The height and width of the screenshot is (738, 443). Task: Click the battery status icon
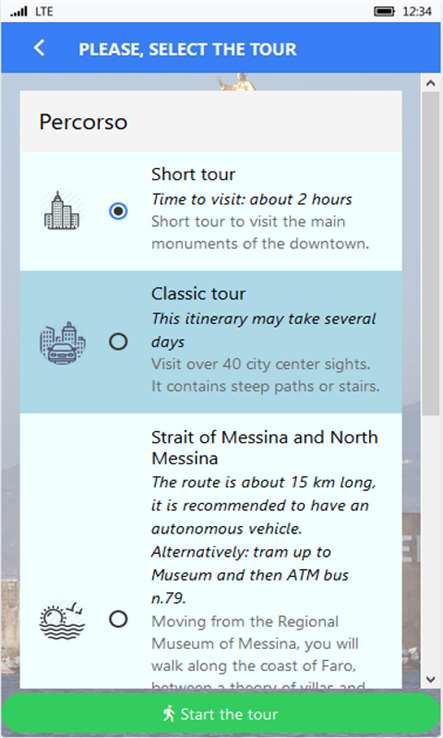(x=384, y=11)
